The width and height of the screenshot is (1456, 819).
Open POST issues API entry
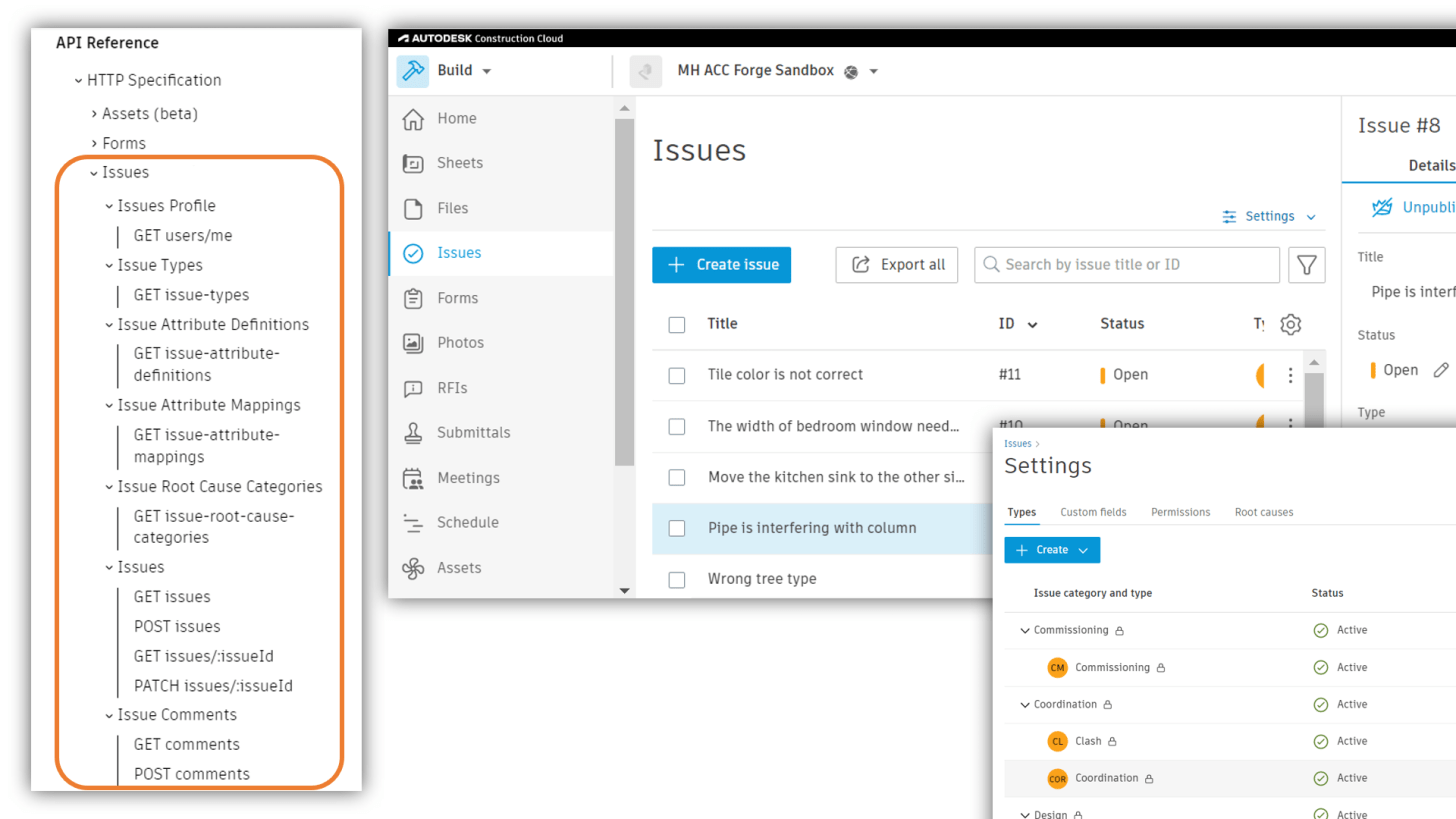177,627
